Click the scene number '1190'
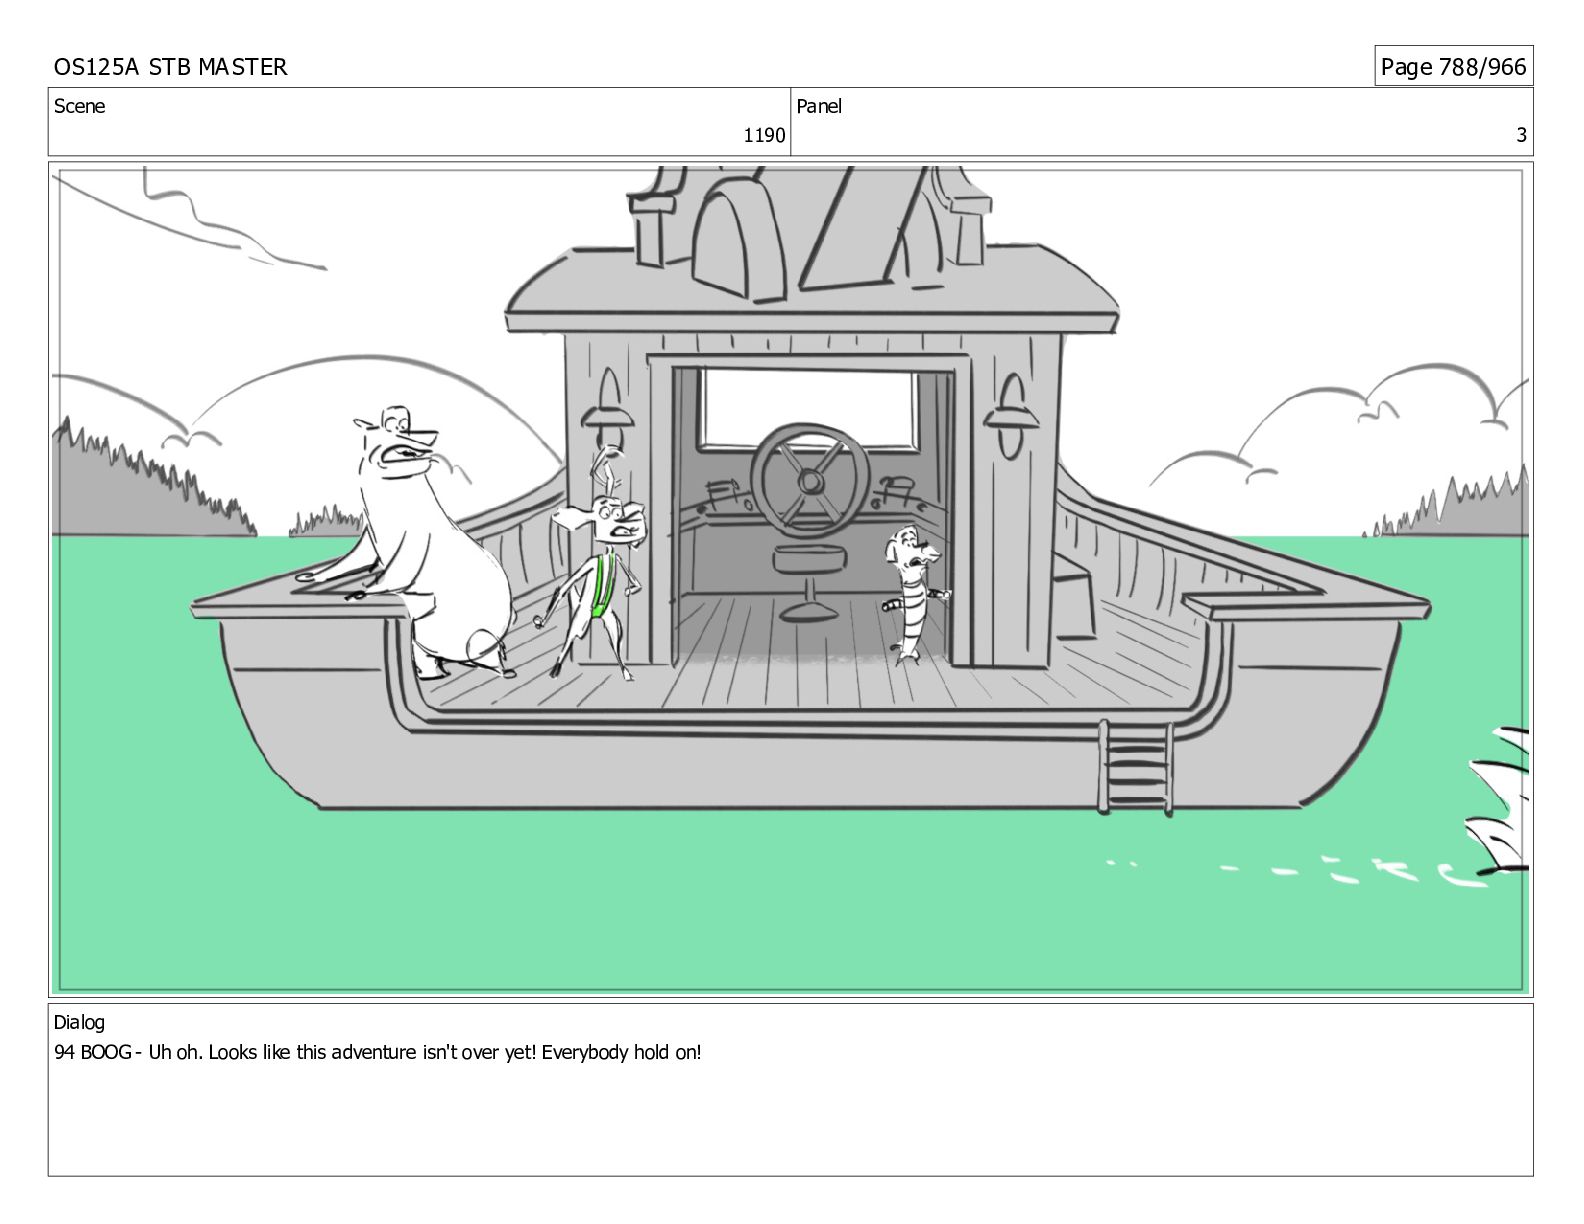 pos(764,136)
